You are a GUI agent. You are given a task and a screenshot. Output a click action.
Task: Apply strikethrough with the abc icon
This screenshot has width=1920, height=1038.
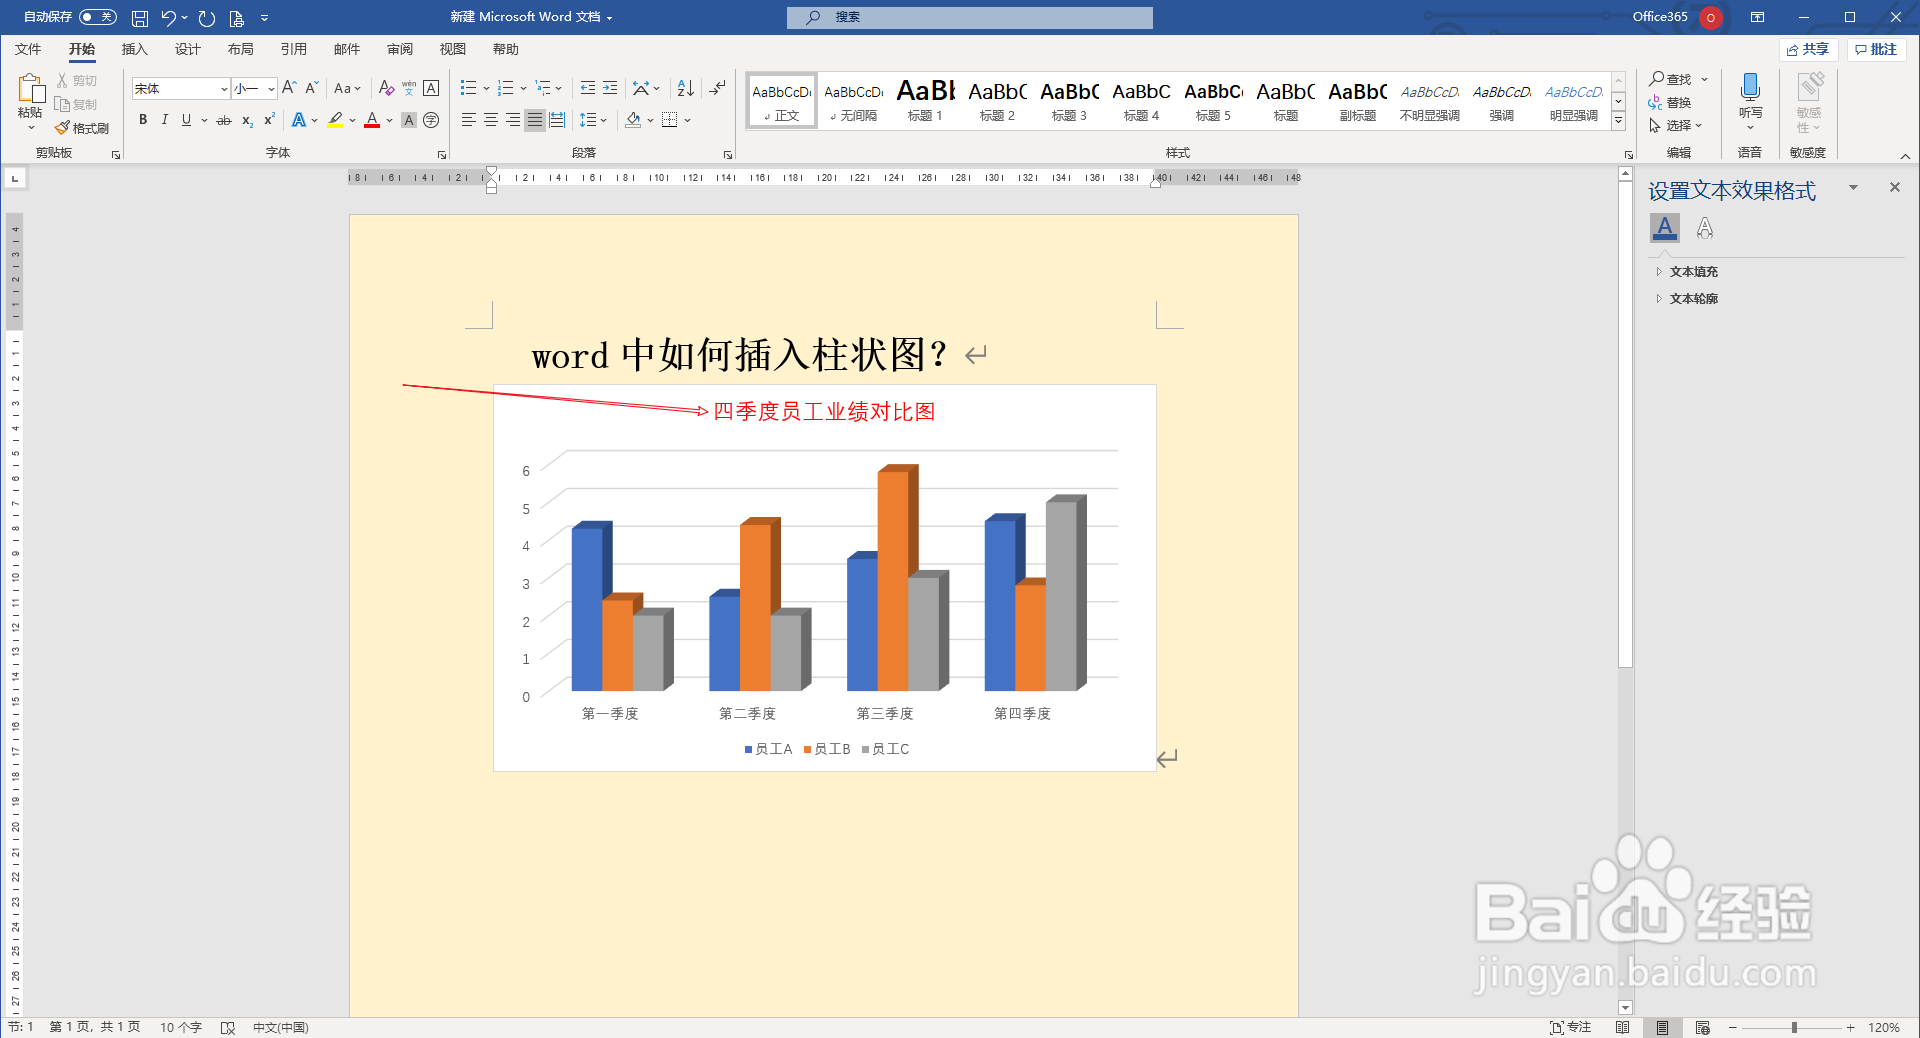click(224, 120)
